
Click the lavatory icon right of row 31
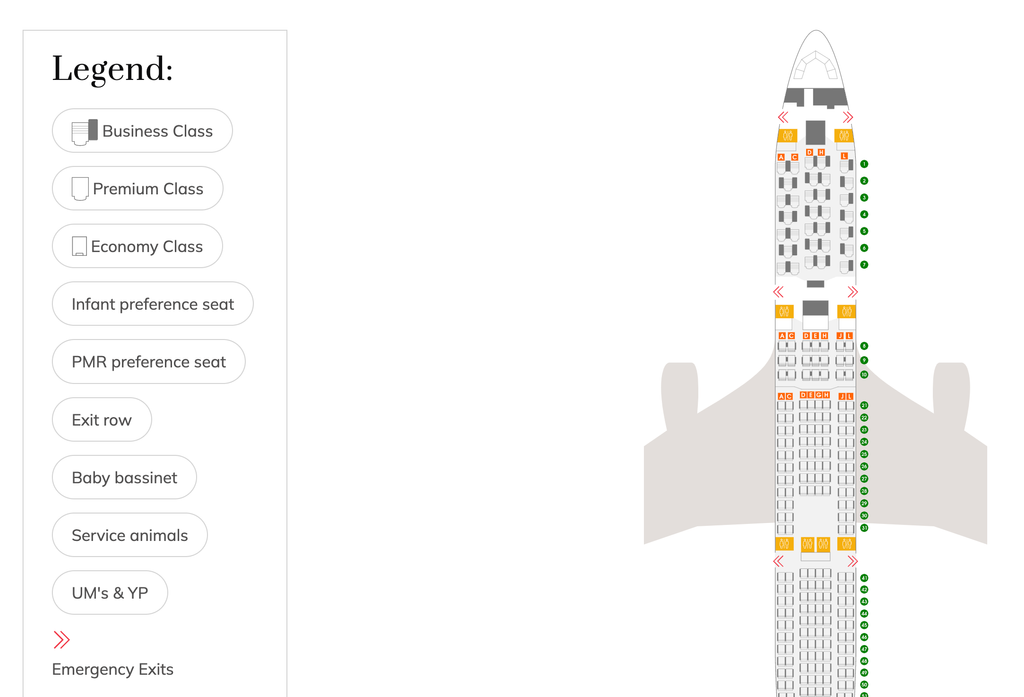tap(846, 543)
